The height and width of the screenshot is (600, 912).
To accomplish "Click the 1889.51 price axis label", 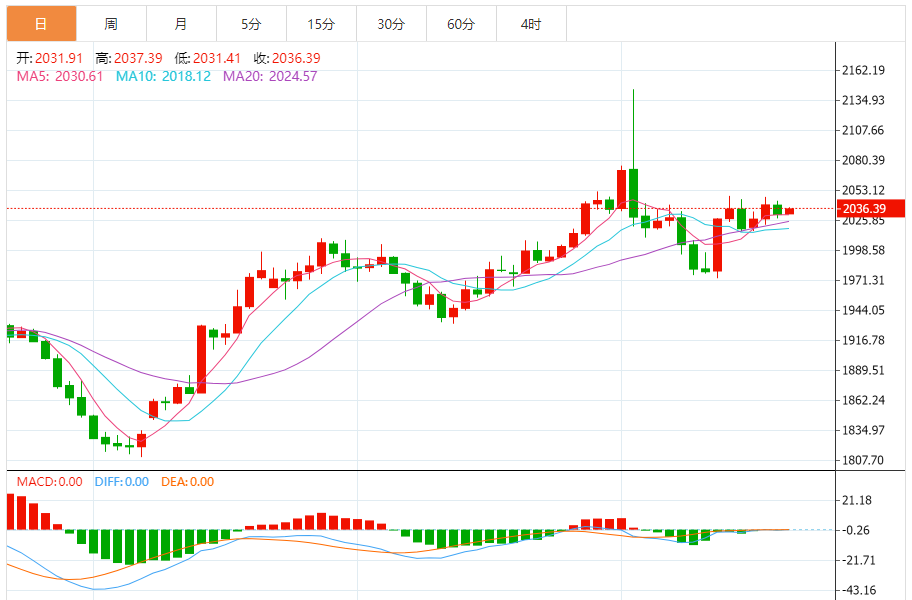I will coord(863,370).
